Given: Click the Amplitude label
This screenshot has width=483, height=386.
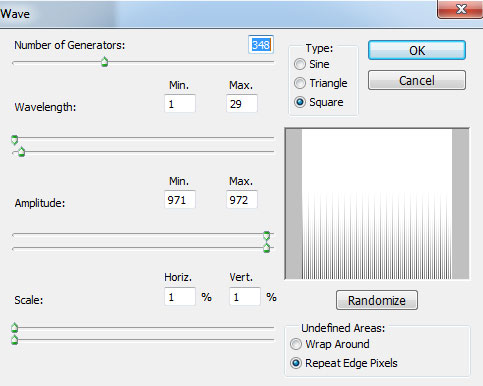Looking at the screenshot, I should pos(40,203).
